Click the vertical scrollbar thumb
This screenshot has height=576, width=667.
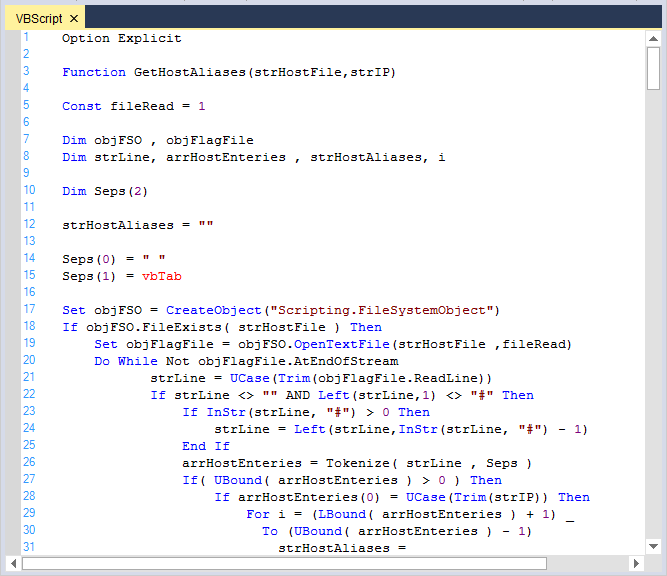tap(653, 68)
